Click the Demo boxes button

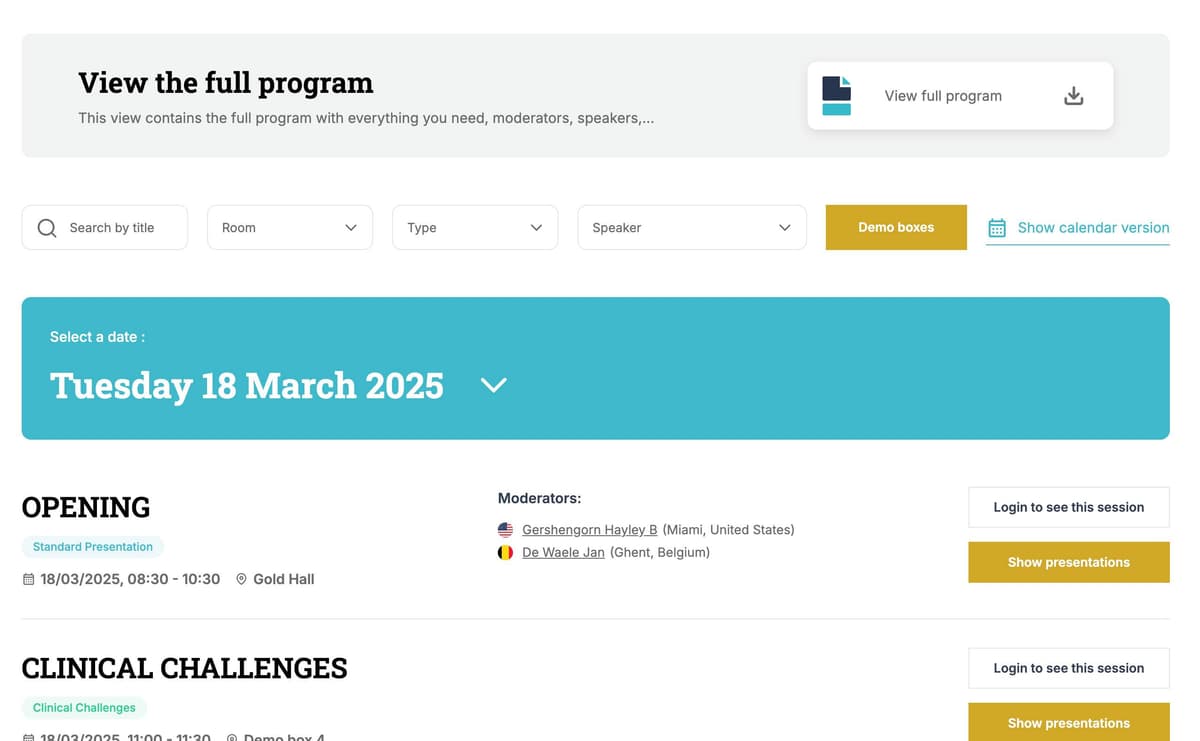click(895, 227)
